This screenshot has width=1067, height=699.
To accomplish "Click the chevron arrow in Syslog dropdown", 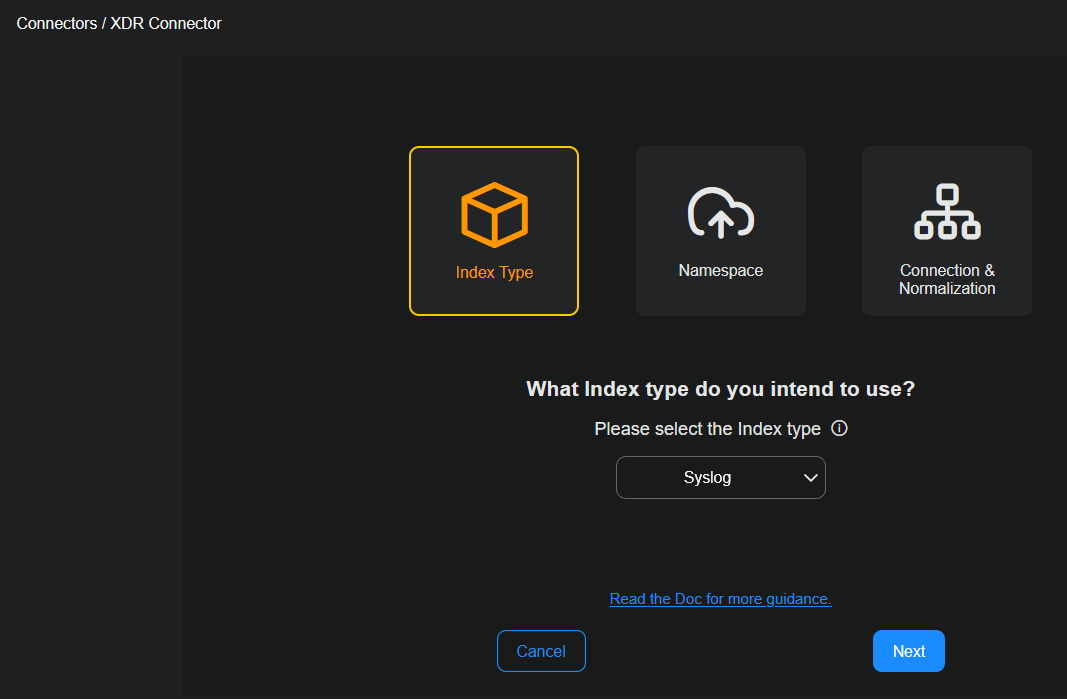I will pyautogui.click(x=810, y=478).
